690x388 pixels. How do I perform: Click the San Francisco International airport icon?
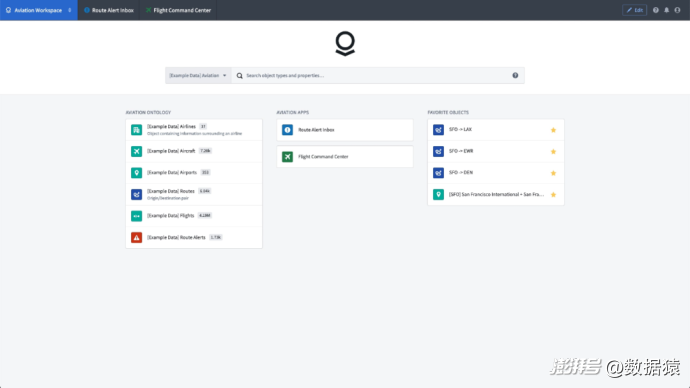[x=438, y=194]
